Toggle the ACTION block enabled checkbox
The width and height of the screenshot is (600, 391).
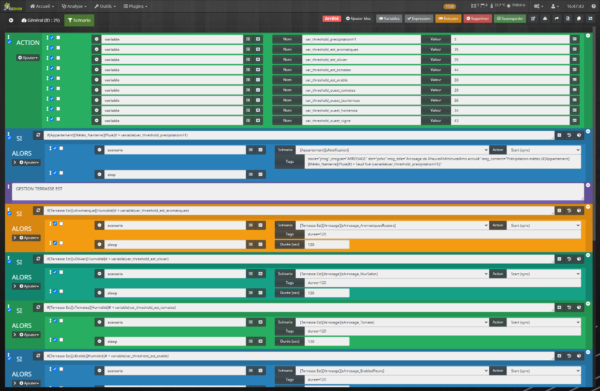coord(9,42)
